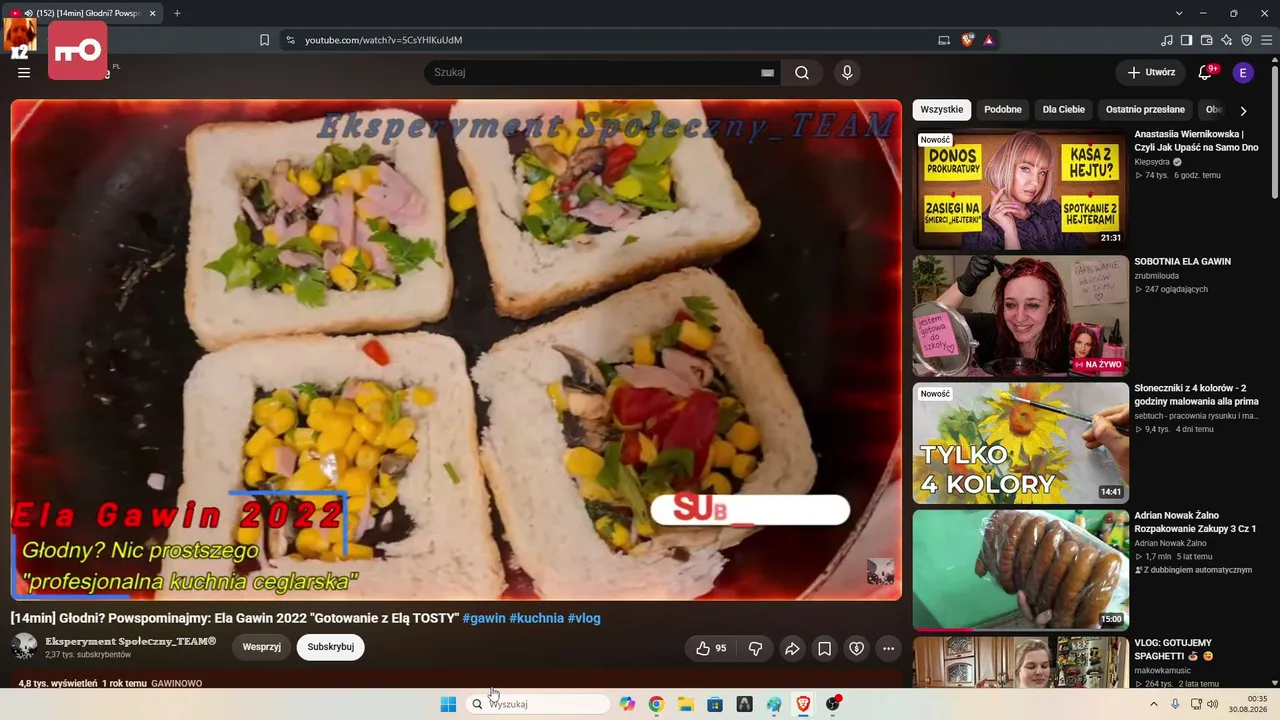Open Brave Wallet icon

click(1207, 40)
